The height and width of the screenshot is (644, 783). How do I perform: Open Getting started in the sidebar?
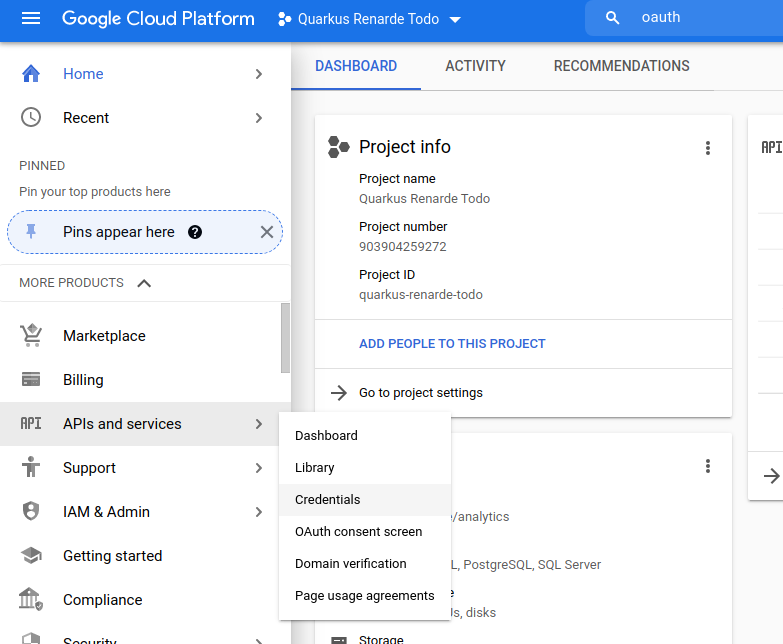coord(145,556)
